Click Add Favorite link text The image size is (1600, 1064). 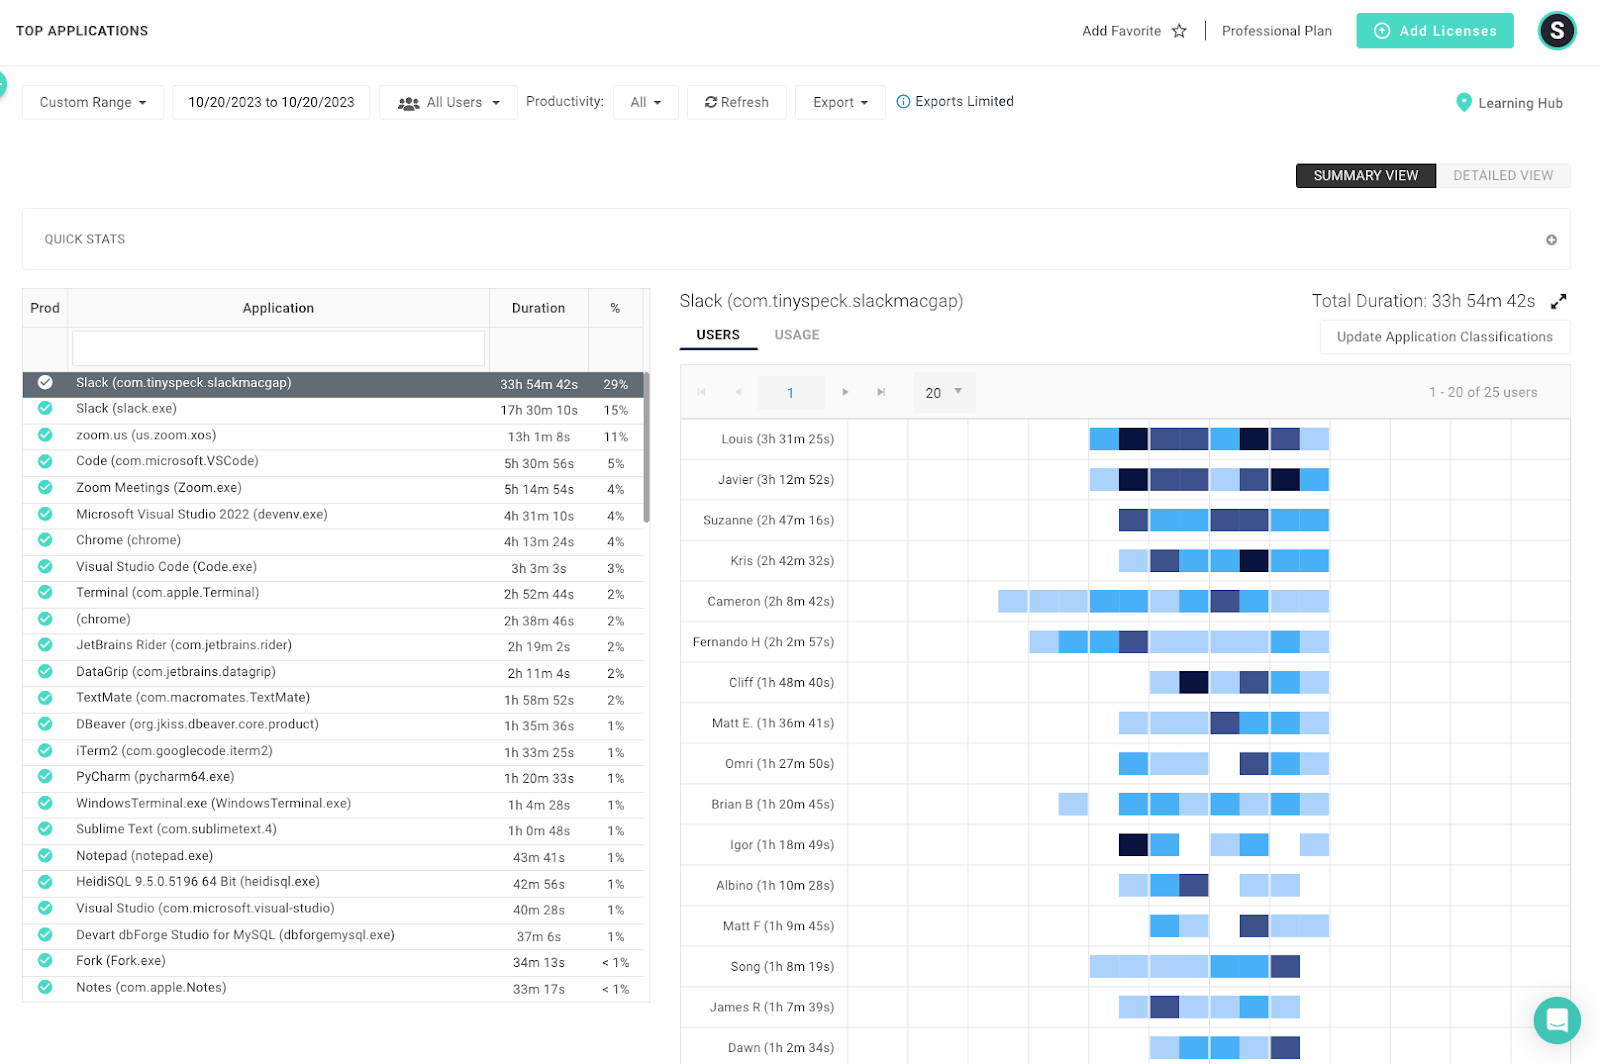1121,31
